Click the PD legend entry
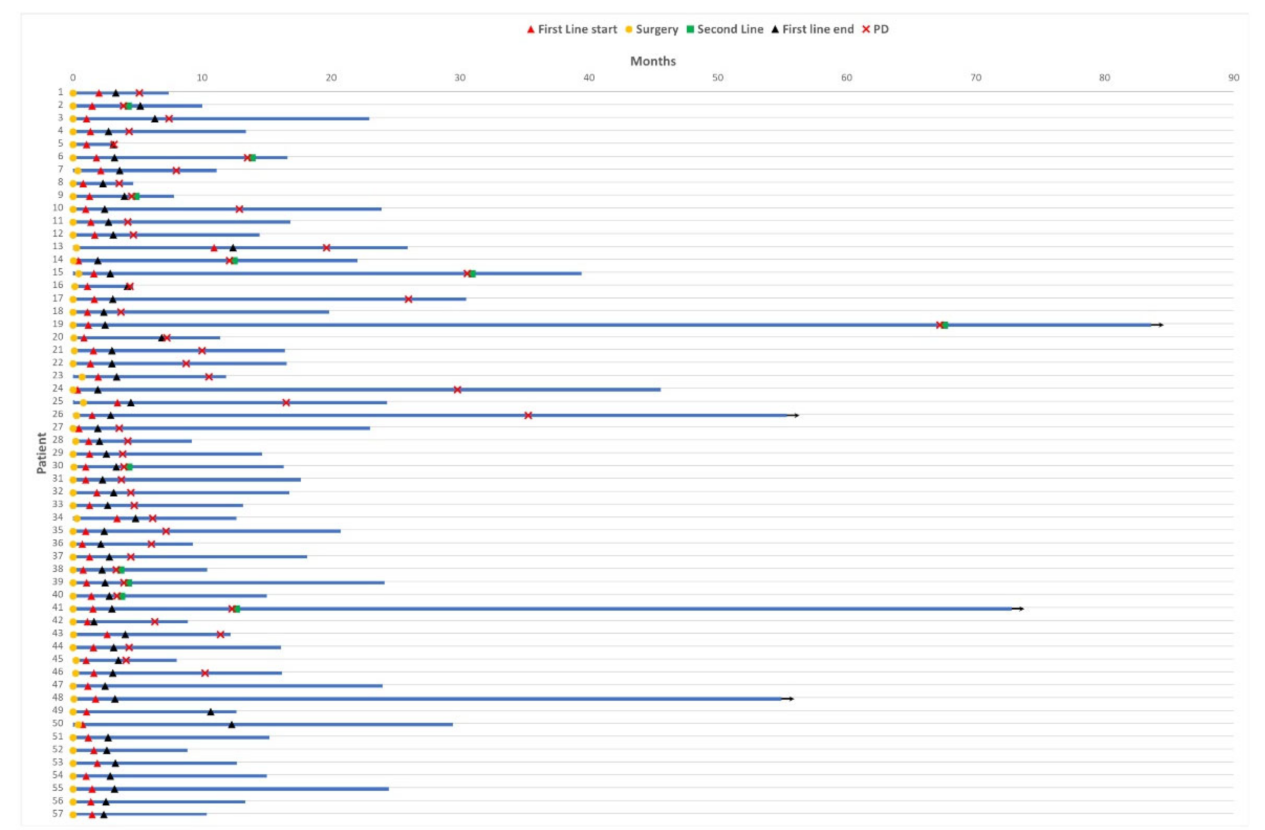 (x=875, y=29)
